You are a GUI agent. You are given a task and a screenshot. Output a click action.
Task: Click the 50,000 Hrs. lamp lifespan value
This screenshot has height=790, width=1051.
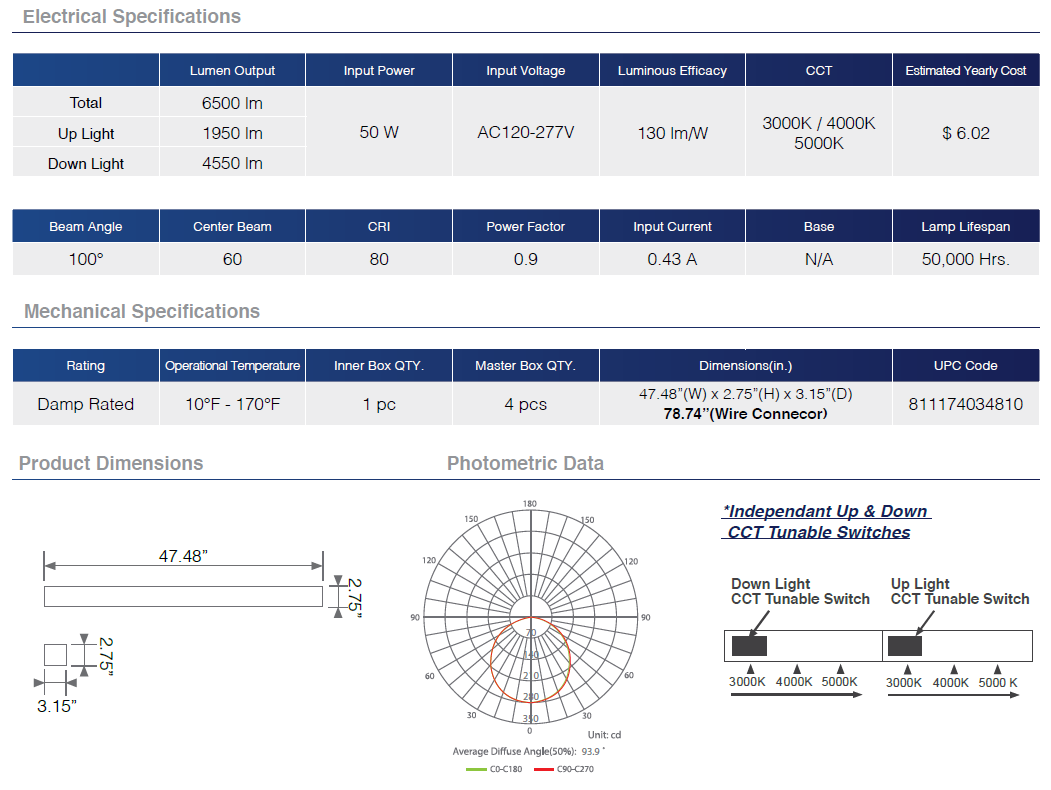(x=965, y=260)
